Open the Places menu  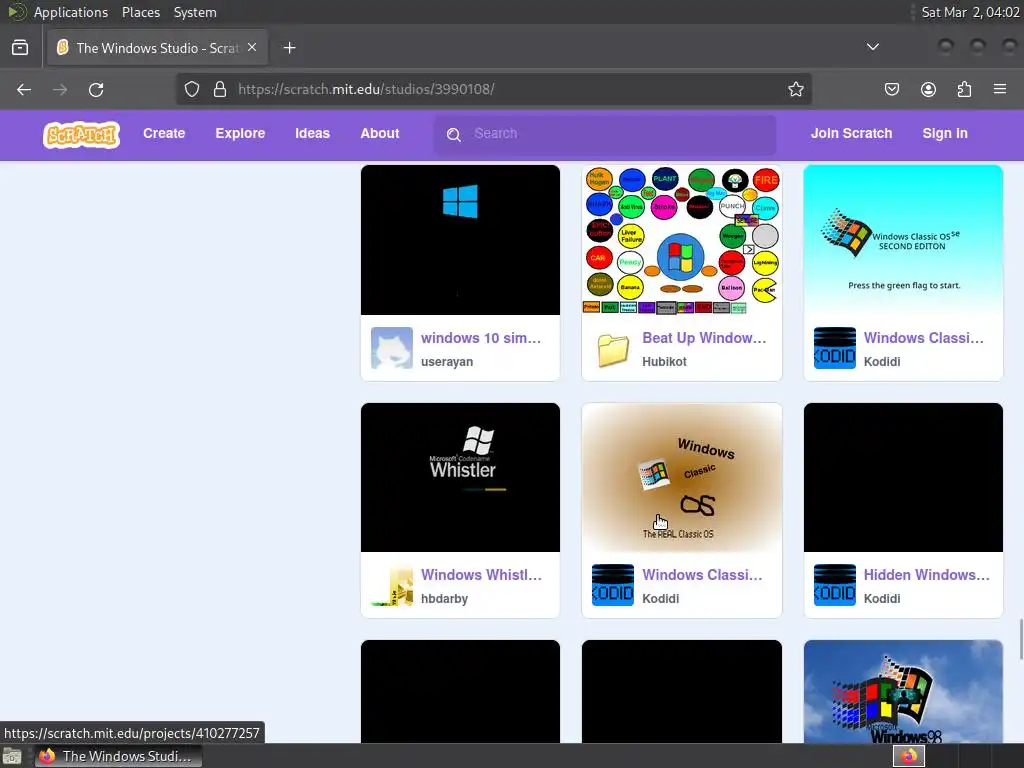click(x=141, y=12)
